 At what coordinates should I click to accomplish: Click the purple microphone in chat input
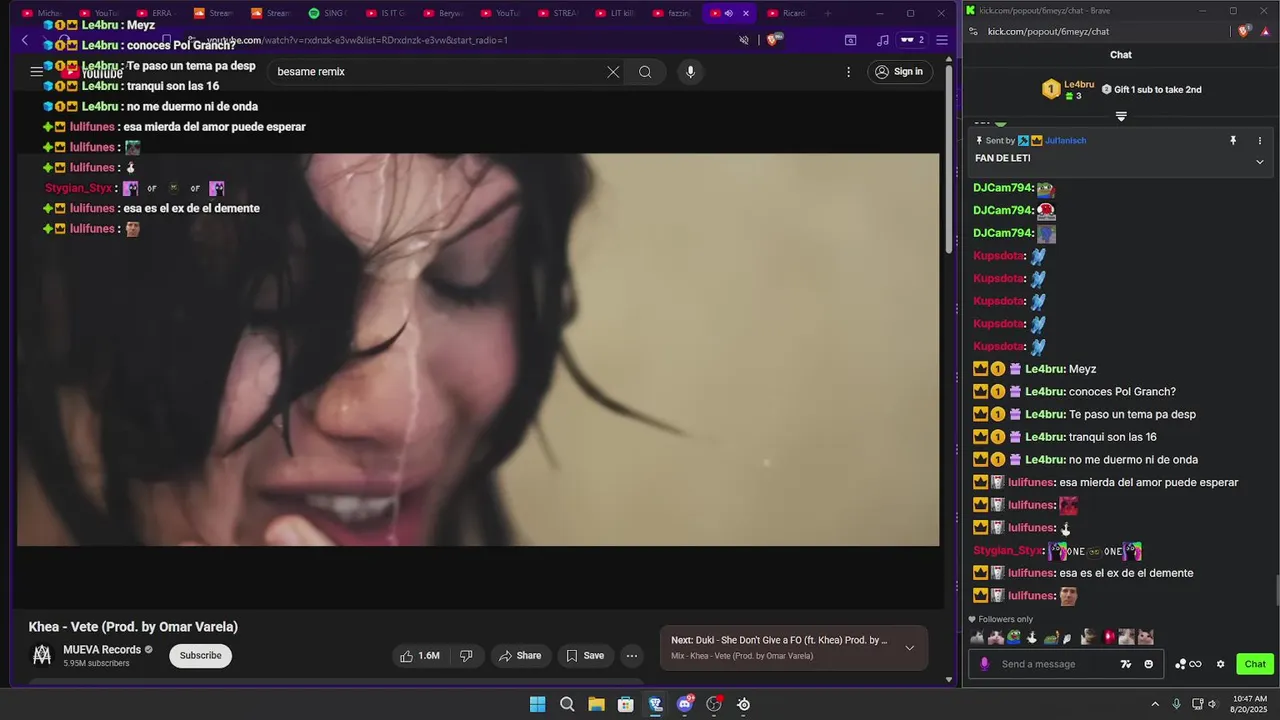[x=985, y=664]
